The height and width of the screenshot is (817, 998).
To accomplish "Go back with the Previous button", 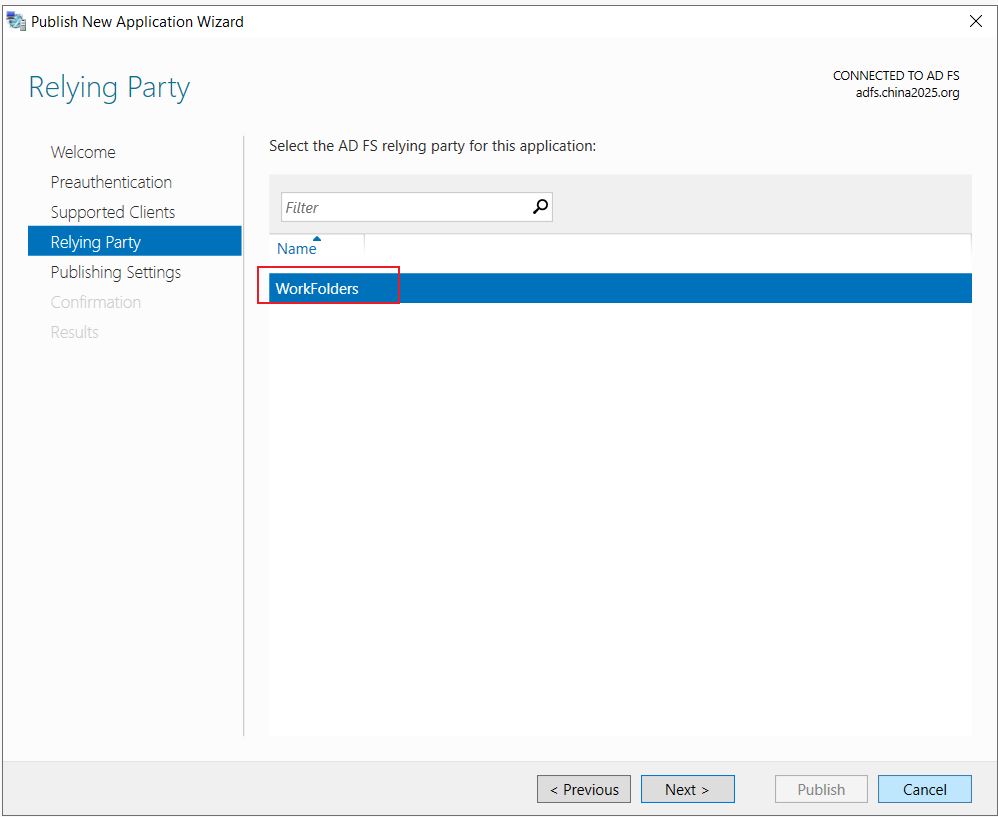I will pos(584,789).
